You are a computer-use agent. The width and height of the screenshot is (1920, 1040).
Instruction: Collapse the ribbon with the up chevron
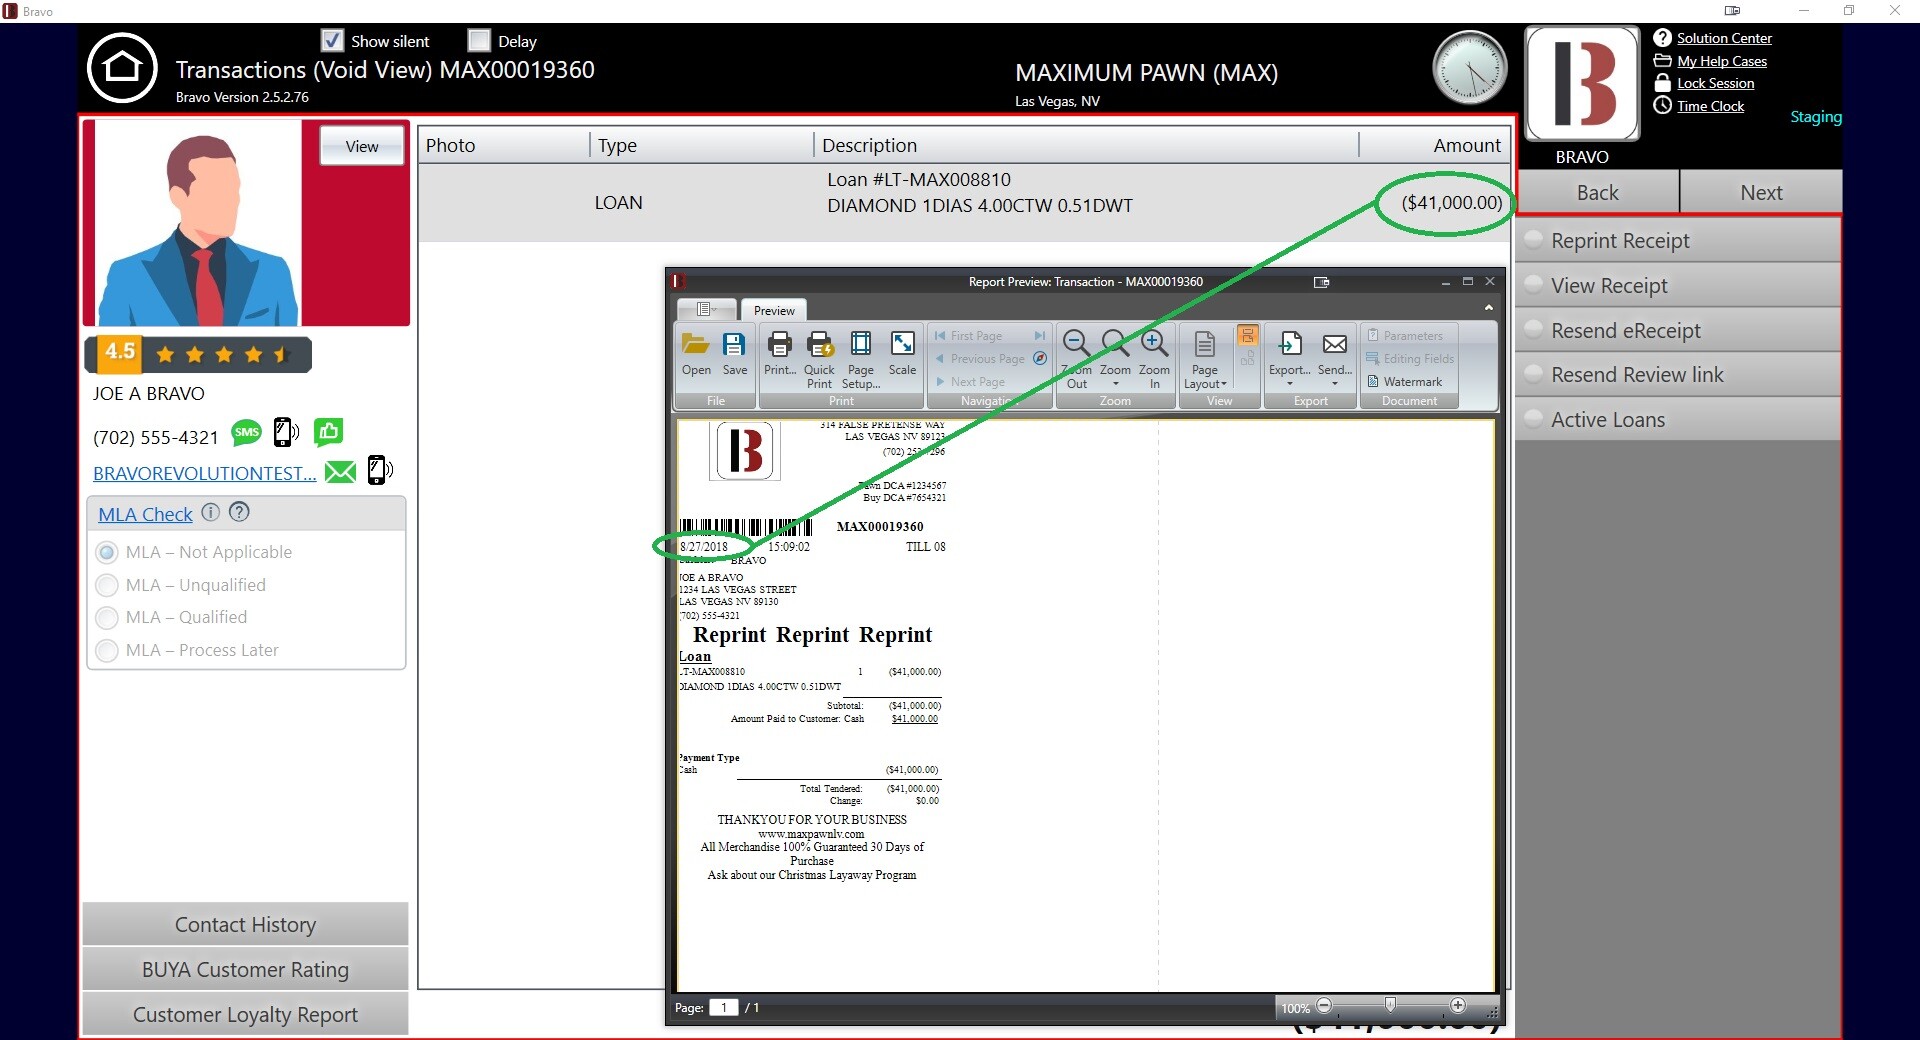pos(1488,308)
